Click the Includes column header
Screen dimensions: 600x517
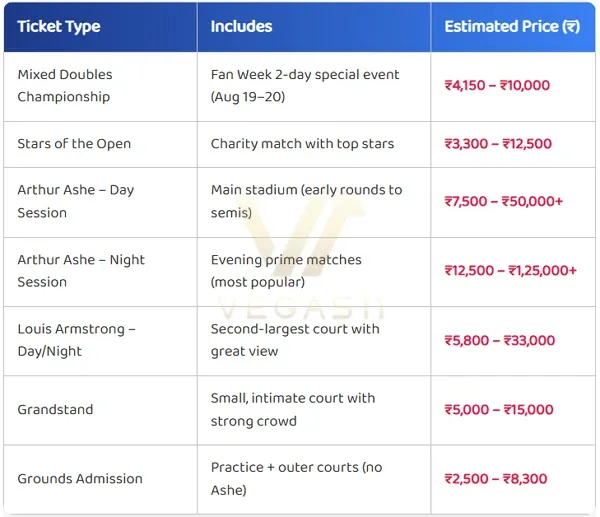[x=243, y=27]
